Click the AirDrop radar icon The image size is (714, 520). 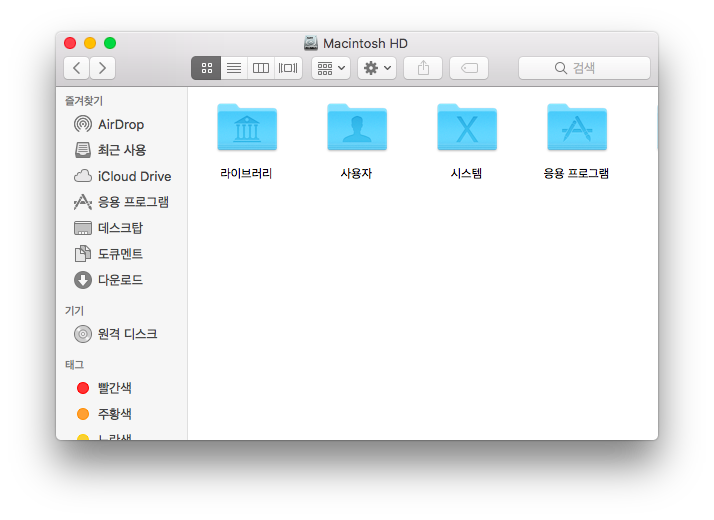pyautogui.click(x=82, y=124)
